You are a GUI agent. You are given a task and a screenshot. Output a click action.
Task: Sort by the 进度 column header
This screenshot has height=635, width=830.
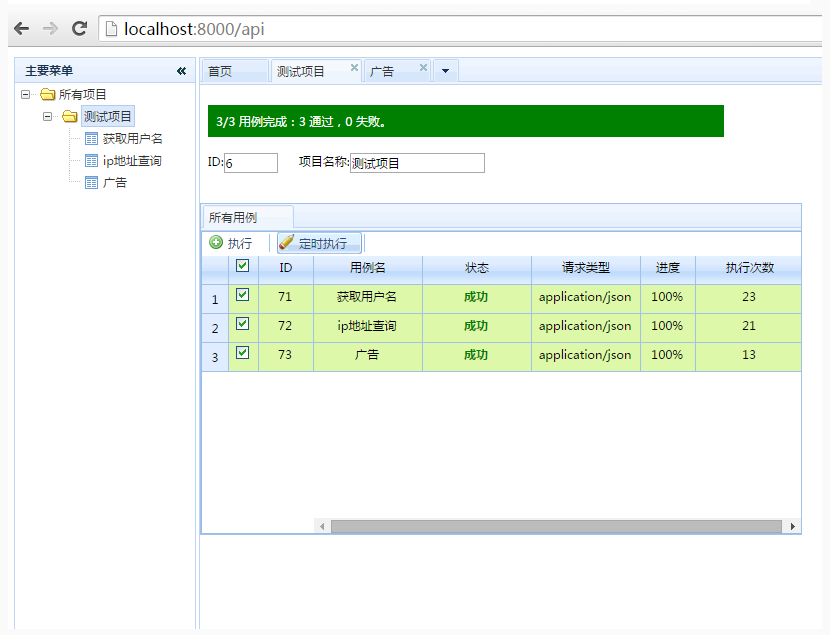point(668,268)
